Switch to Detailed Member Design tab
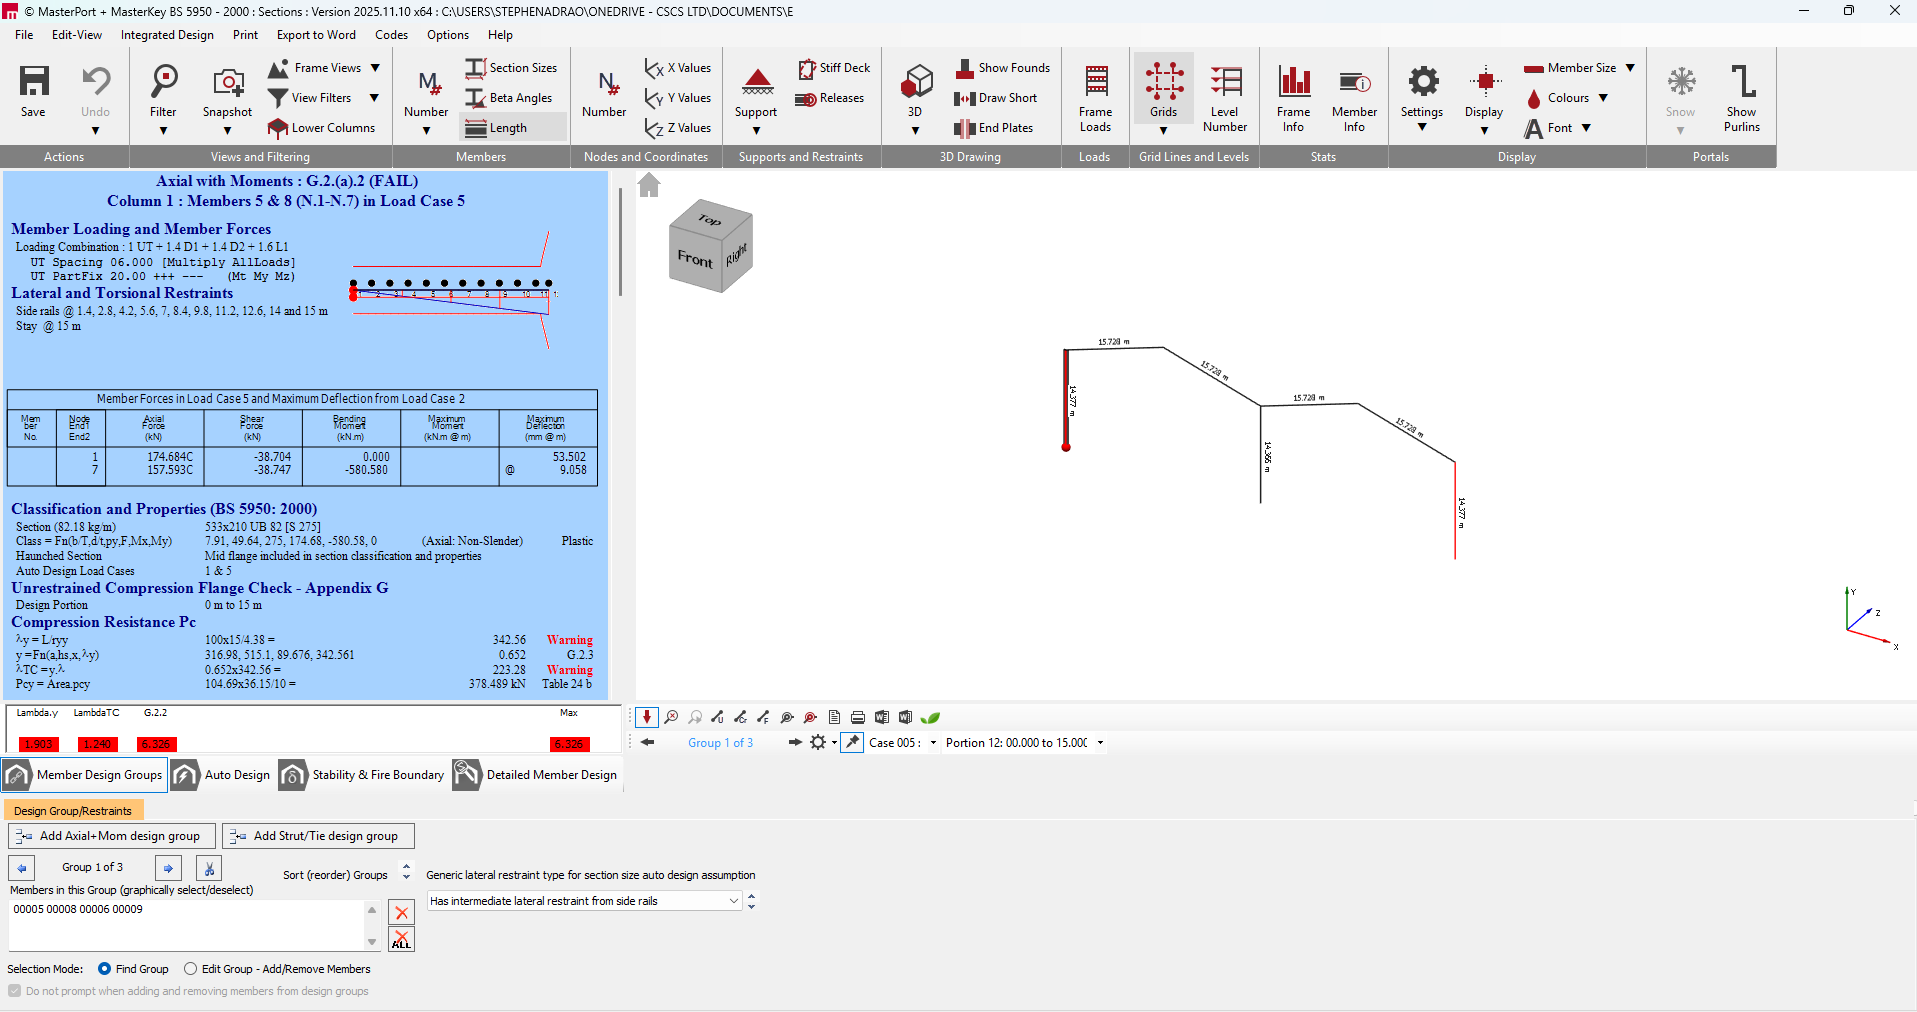The image size is (1917, 1012). 536,775
